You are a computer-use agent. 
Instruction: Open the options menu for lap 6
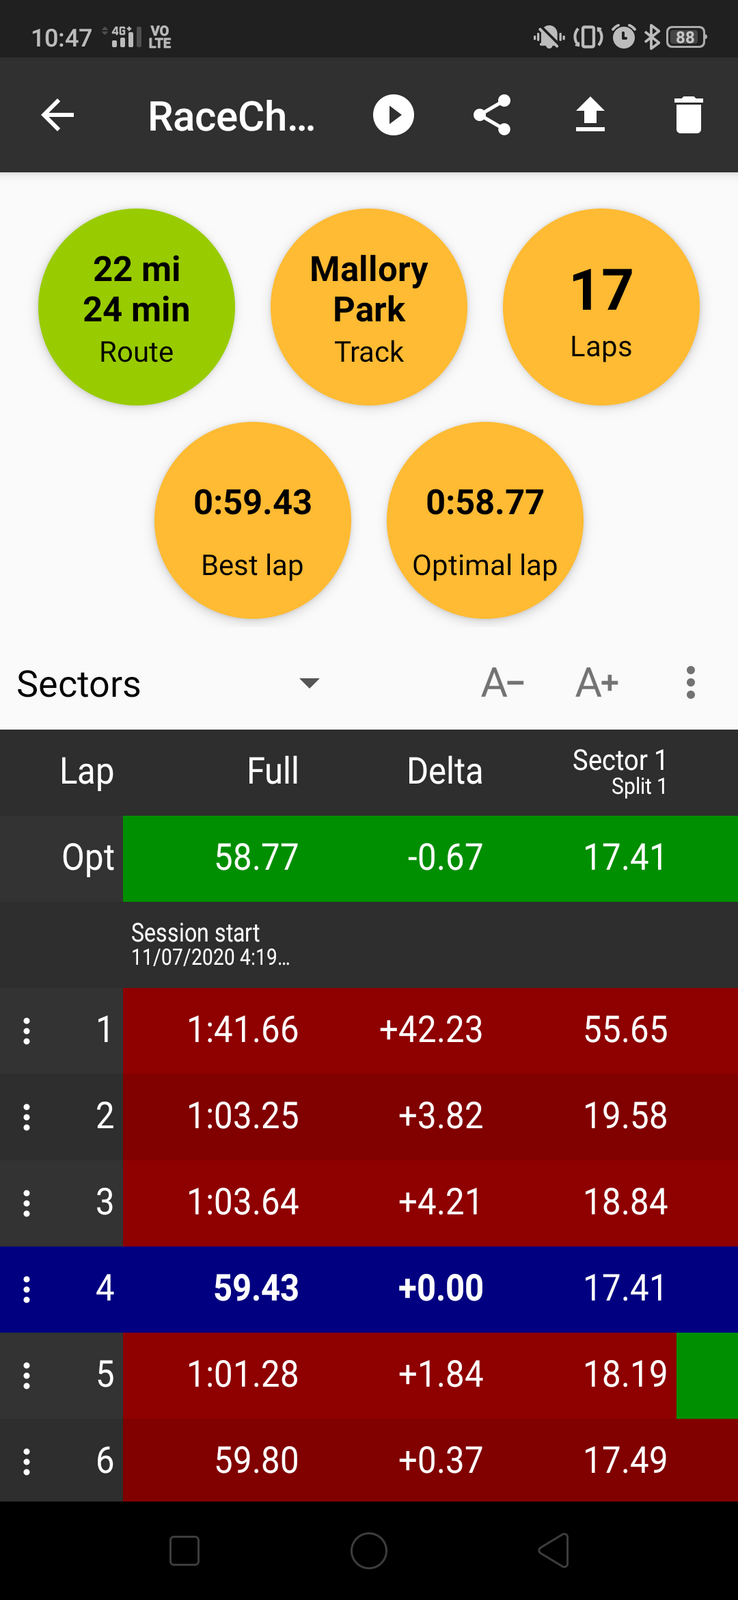pos(27,1461)
